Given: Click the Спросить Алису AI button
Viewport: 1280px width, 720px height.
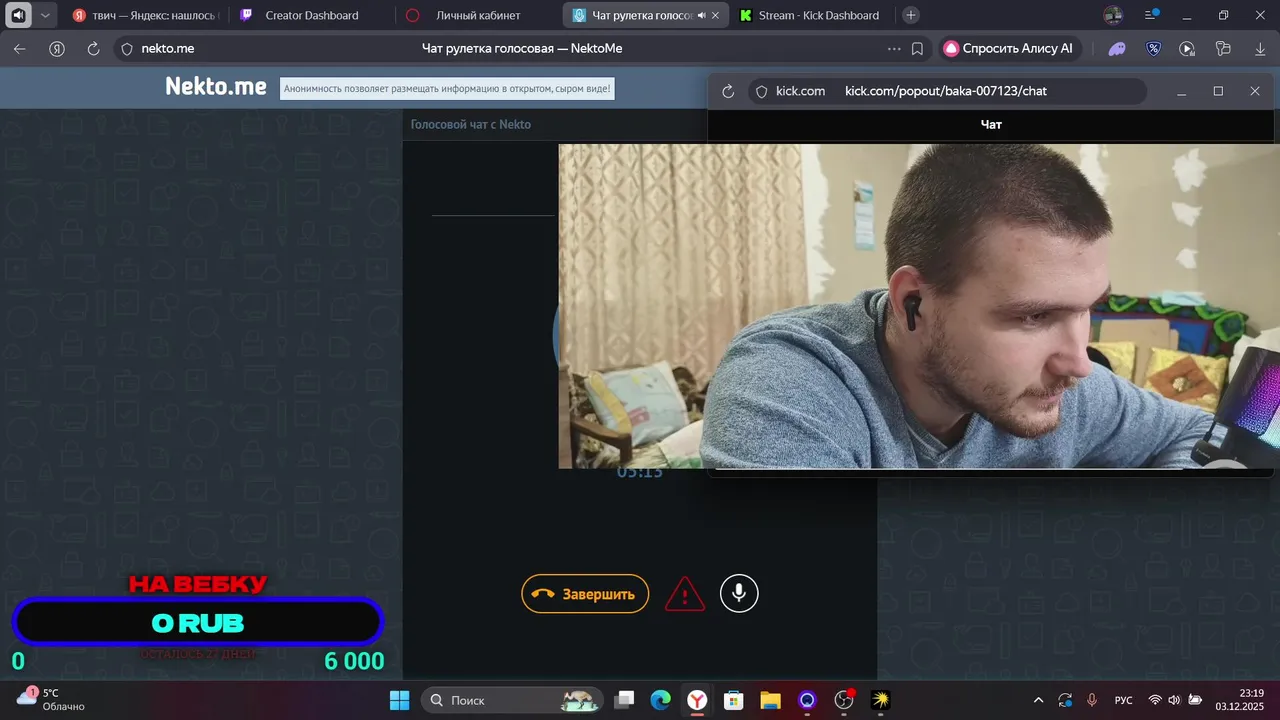Looking at the screenshot, I should click(1009, 48).
